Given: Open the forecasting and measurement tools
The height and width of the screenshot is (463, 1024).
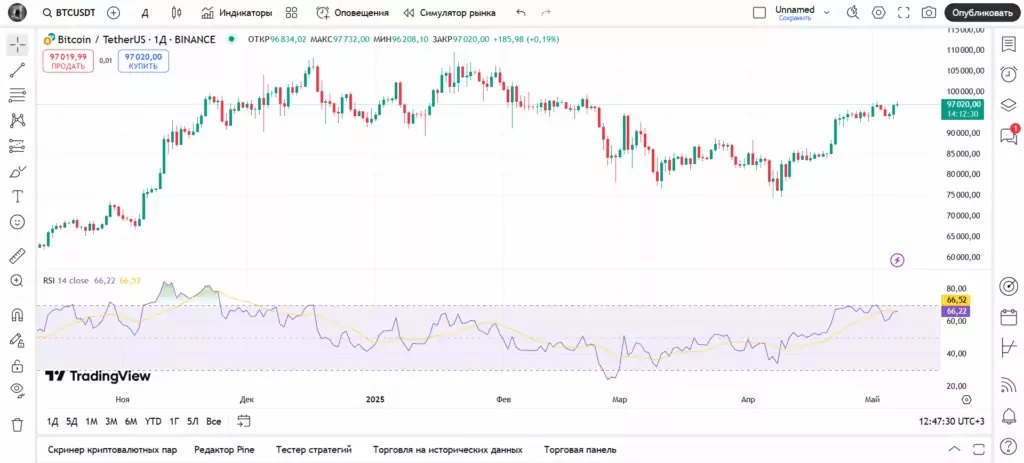Looking at the screenshot, I should 18,146.
